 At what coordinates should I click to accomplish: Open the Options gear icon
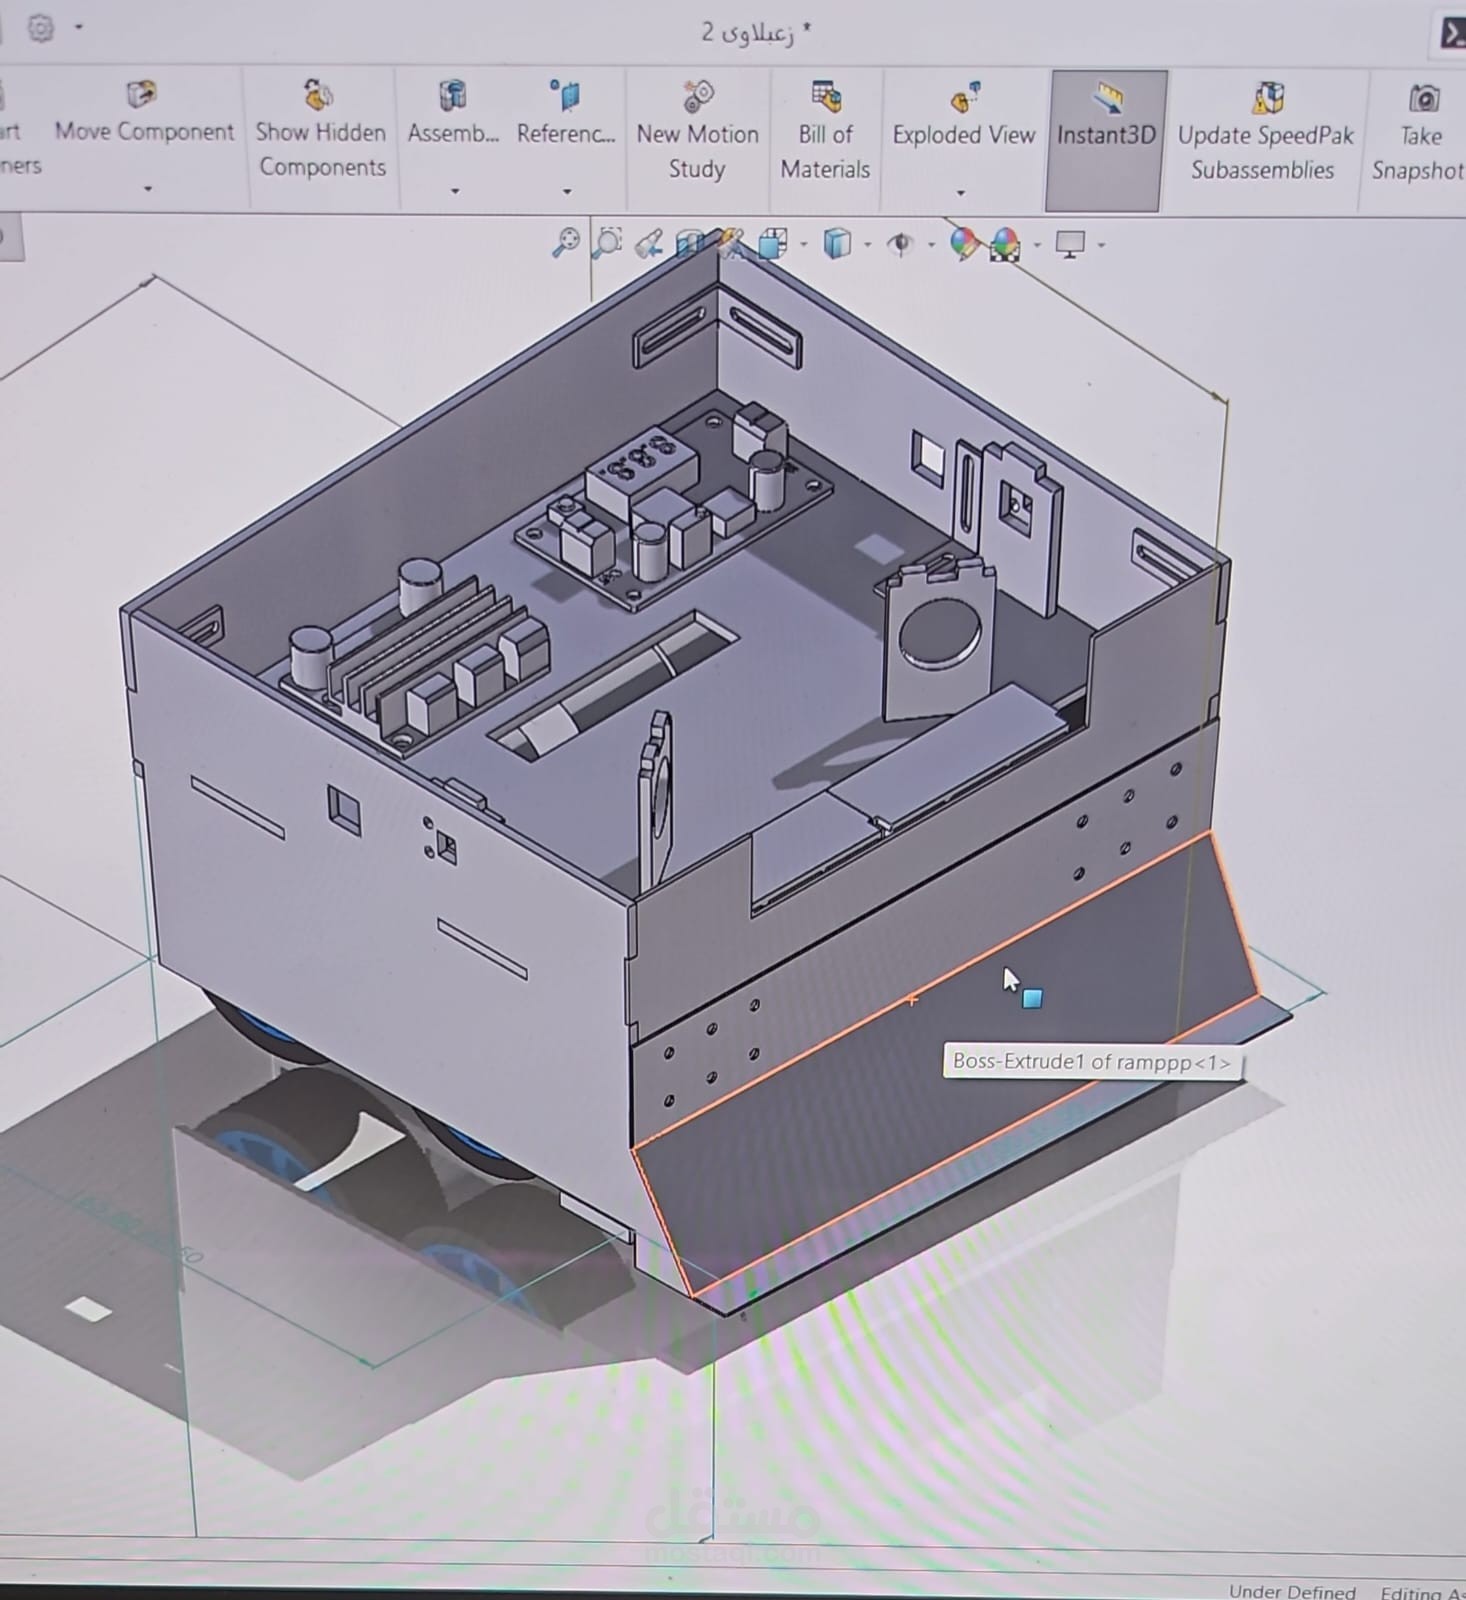click(41, 28)
